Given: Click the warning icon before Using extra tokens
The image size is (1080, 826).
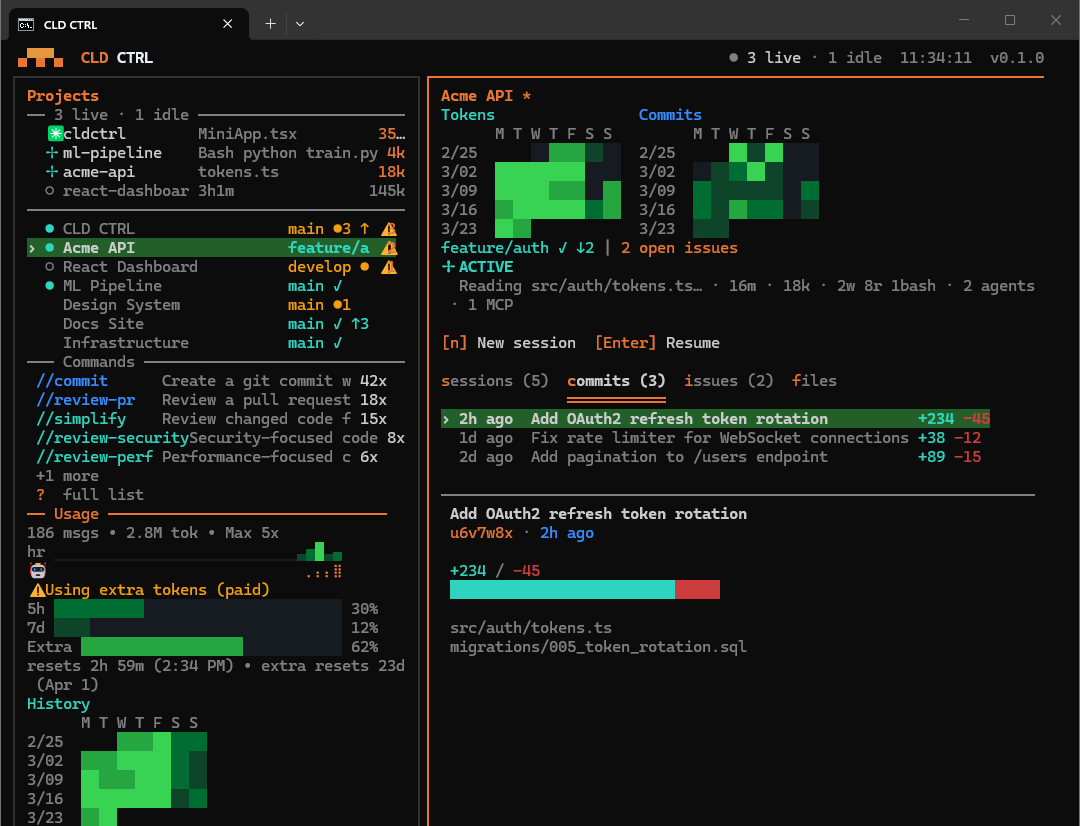Looking at the screenshot, I should tap(37, 590).
